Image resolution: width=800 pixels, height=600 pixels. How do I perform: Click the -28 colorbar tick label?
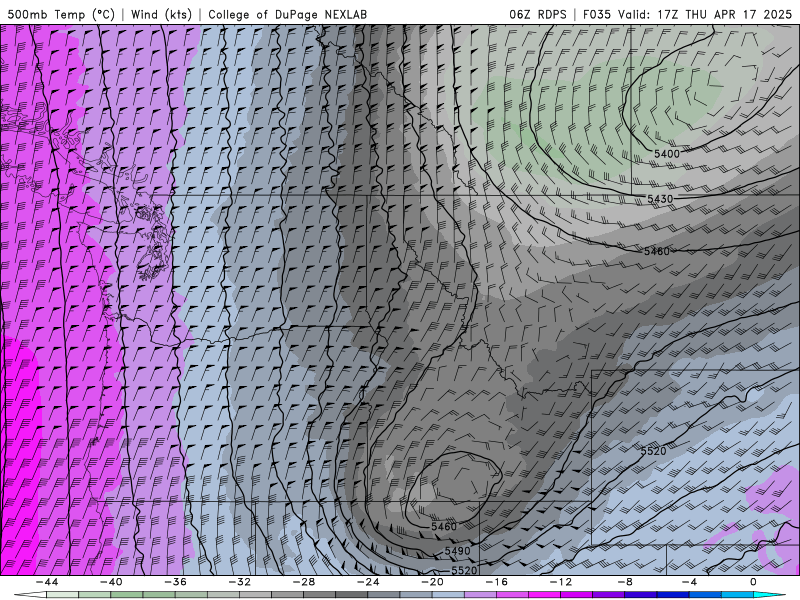click(304, 582)
